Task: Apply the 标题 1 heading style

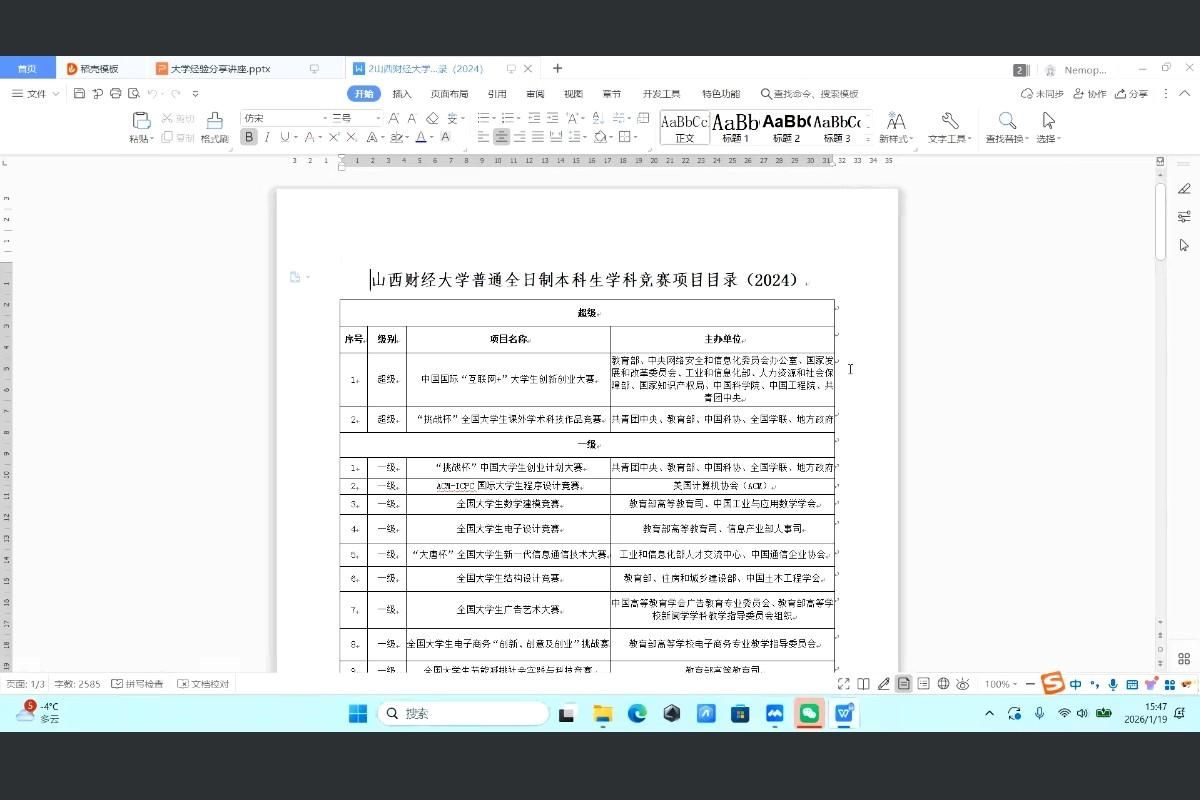Action: [x=735, y=126]
